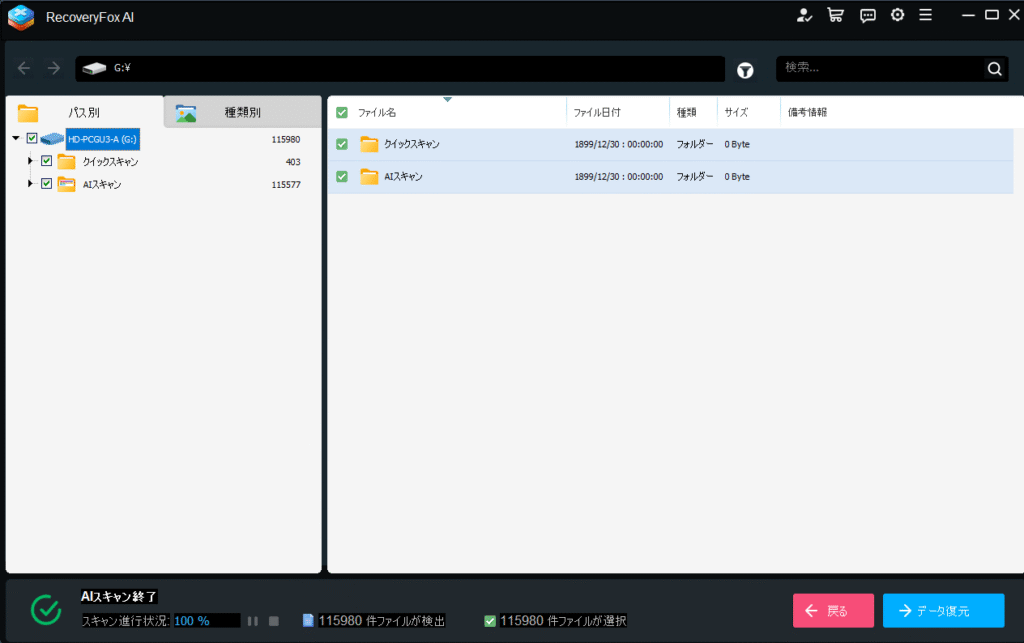Switch to the 種類別 tab
1024x643 pixels.
(x=242, y=112)
